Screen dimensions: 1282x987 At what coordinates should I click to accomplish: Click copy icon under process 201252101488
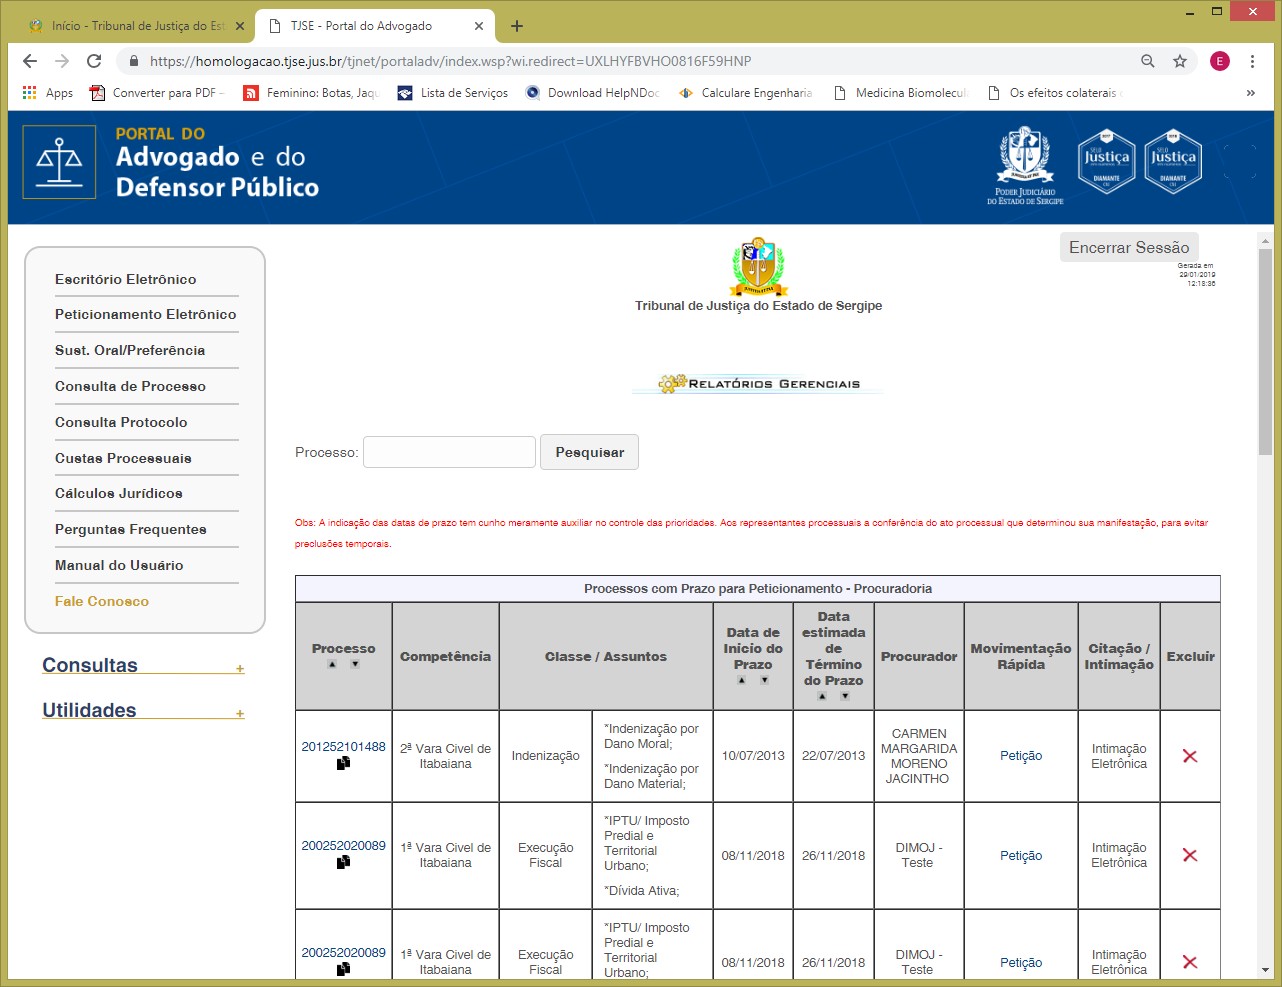pyautogui.click(x=343, y=763)
